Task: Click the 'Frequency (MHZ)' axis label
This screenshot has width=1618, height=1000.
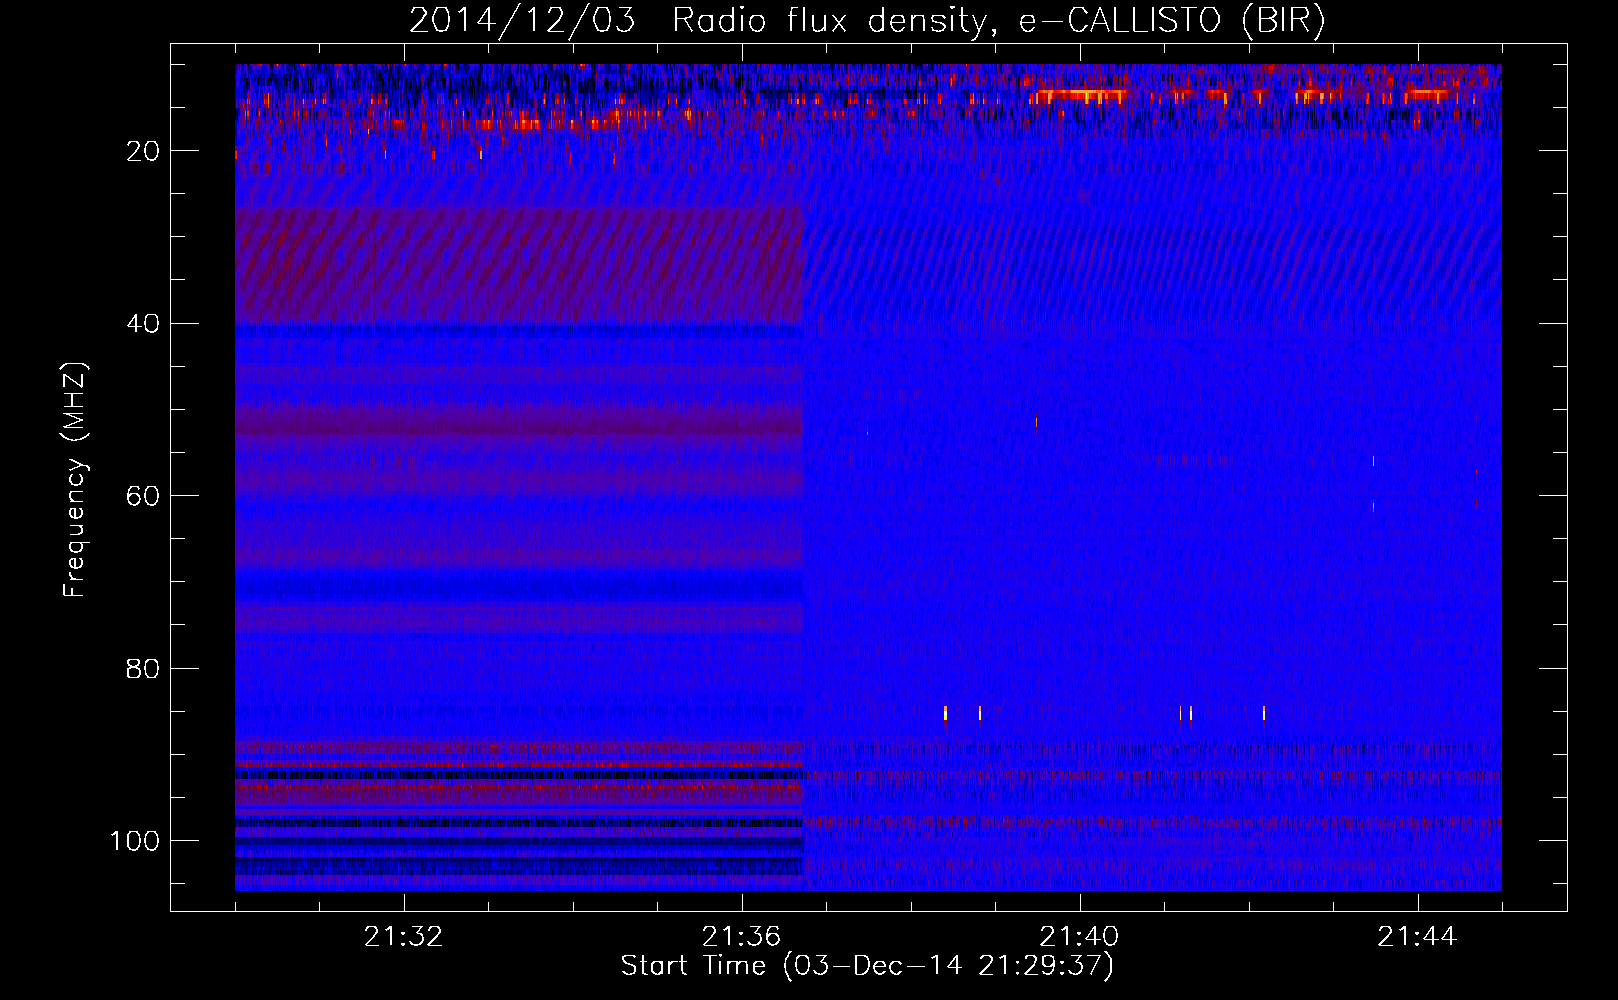Action: pyautogui.click(x=75, y=480)
